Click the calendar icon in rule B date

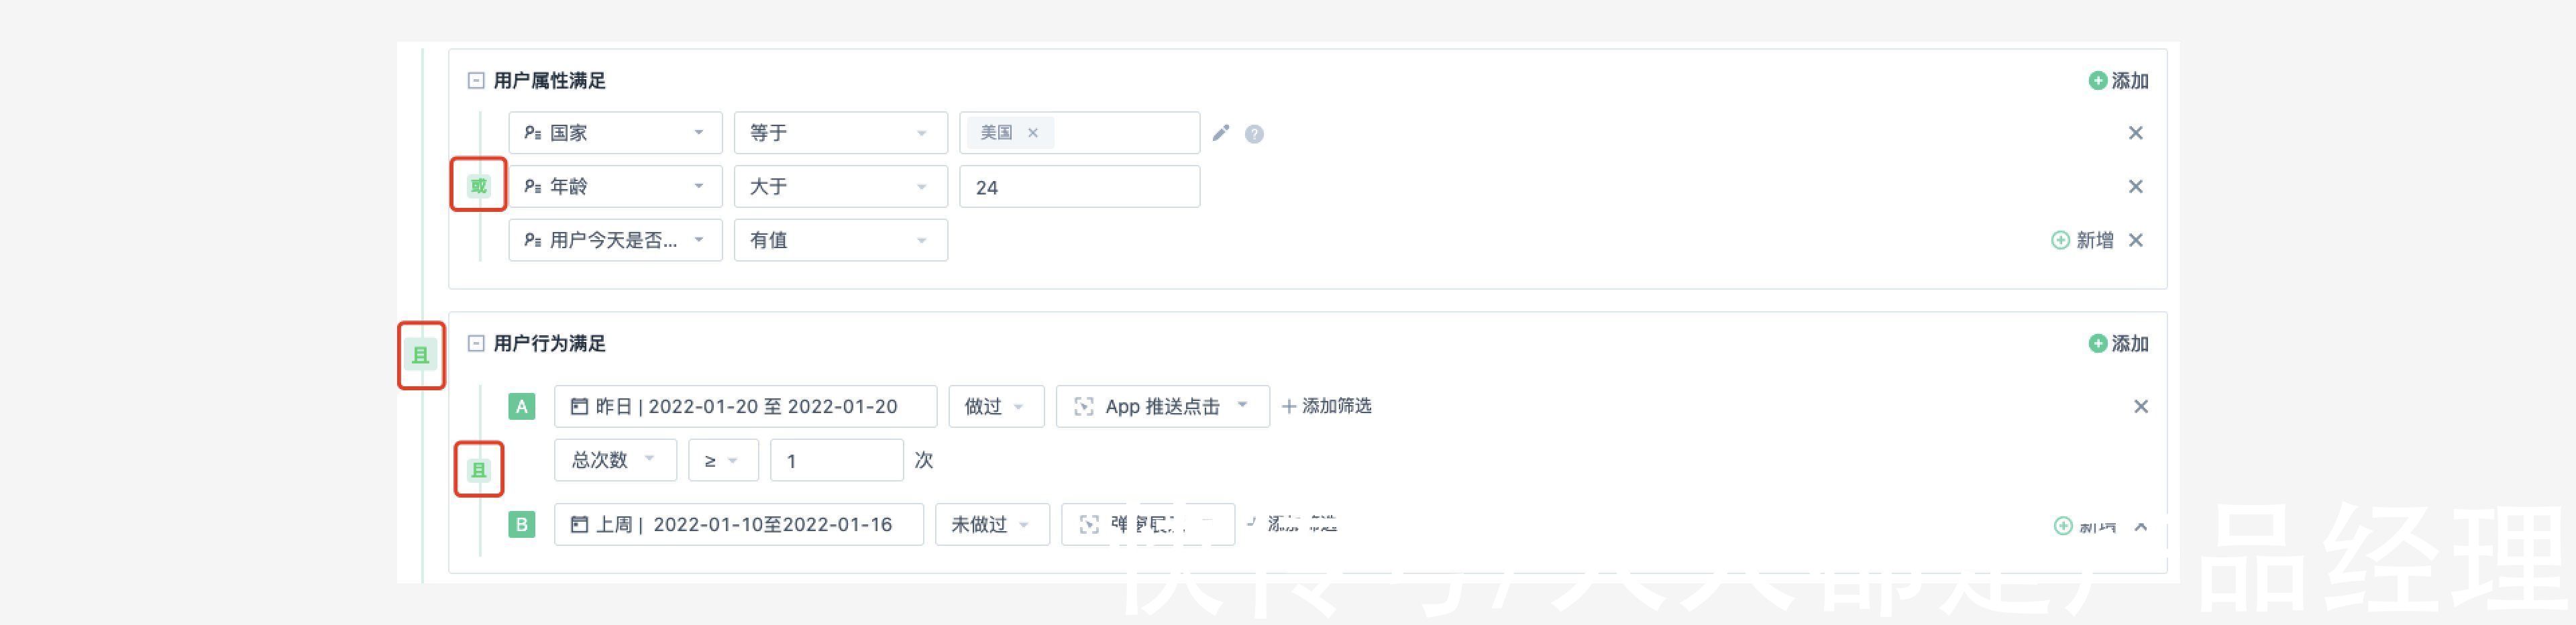coord(579,525)
